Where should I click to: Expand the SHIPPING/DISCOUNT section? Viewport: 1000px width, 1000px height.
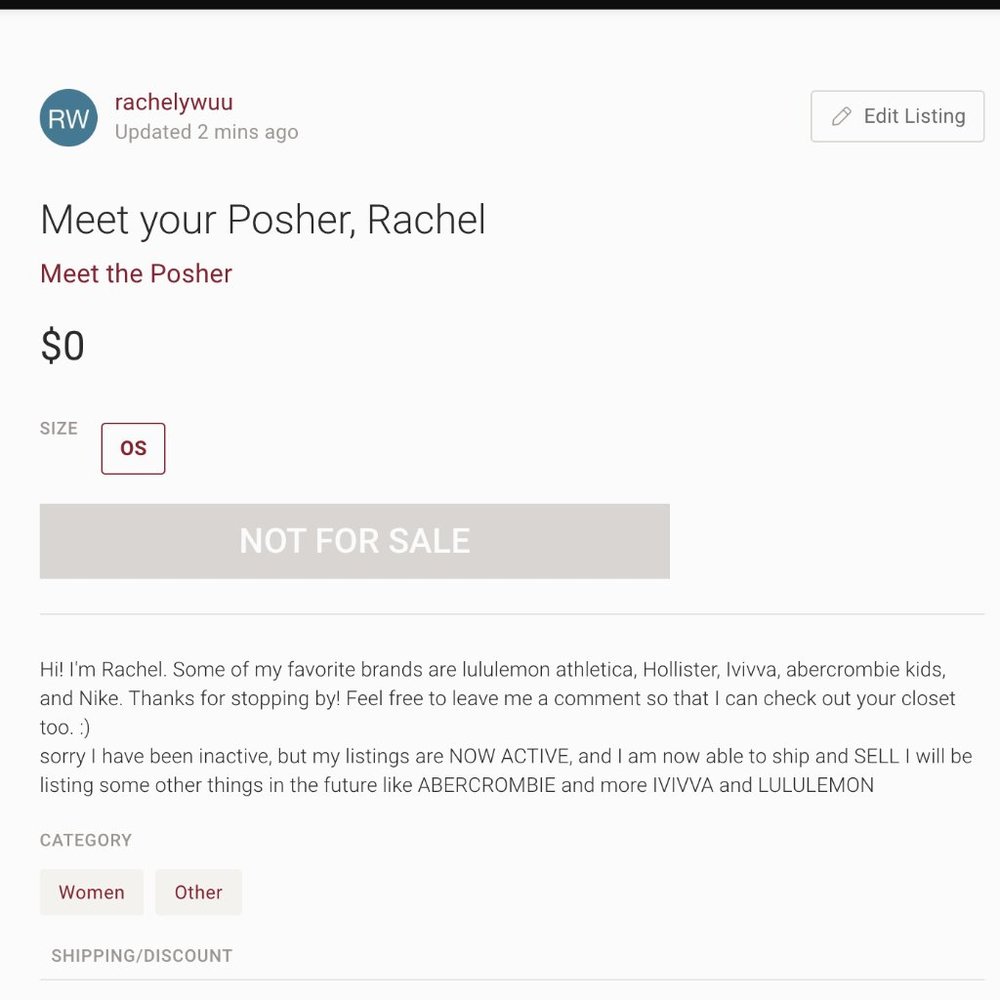click(x=142, y=956)
